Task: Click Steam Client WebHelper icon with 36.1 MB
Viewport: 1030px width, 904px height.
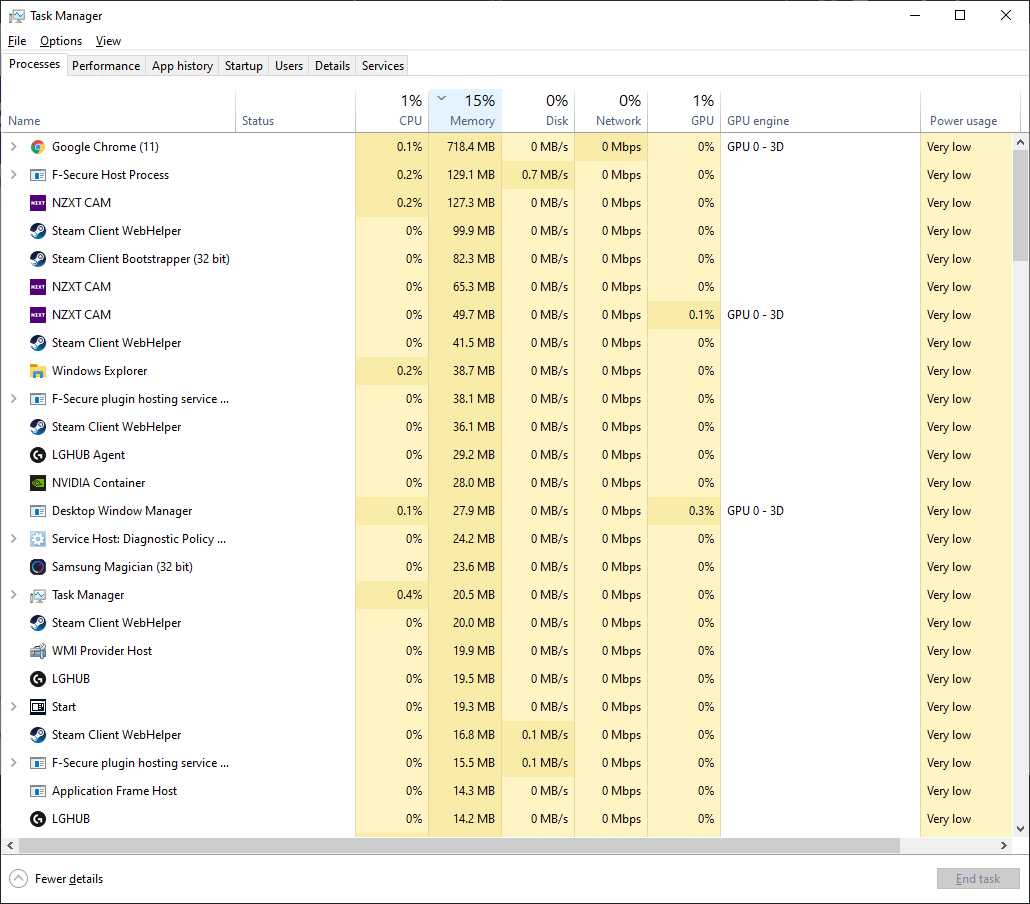Action: click(x=38, y=427)
